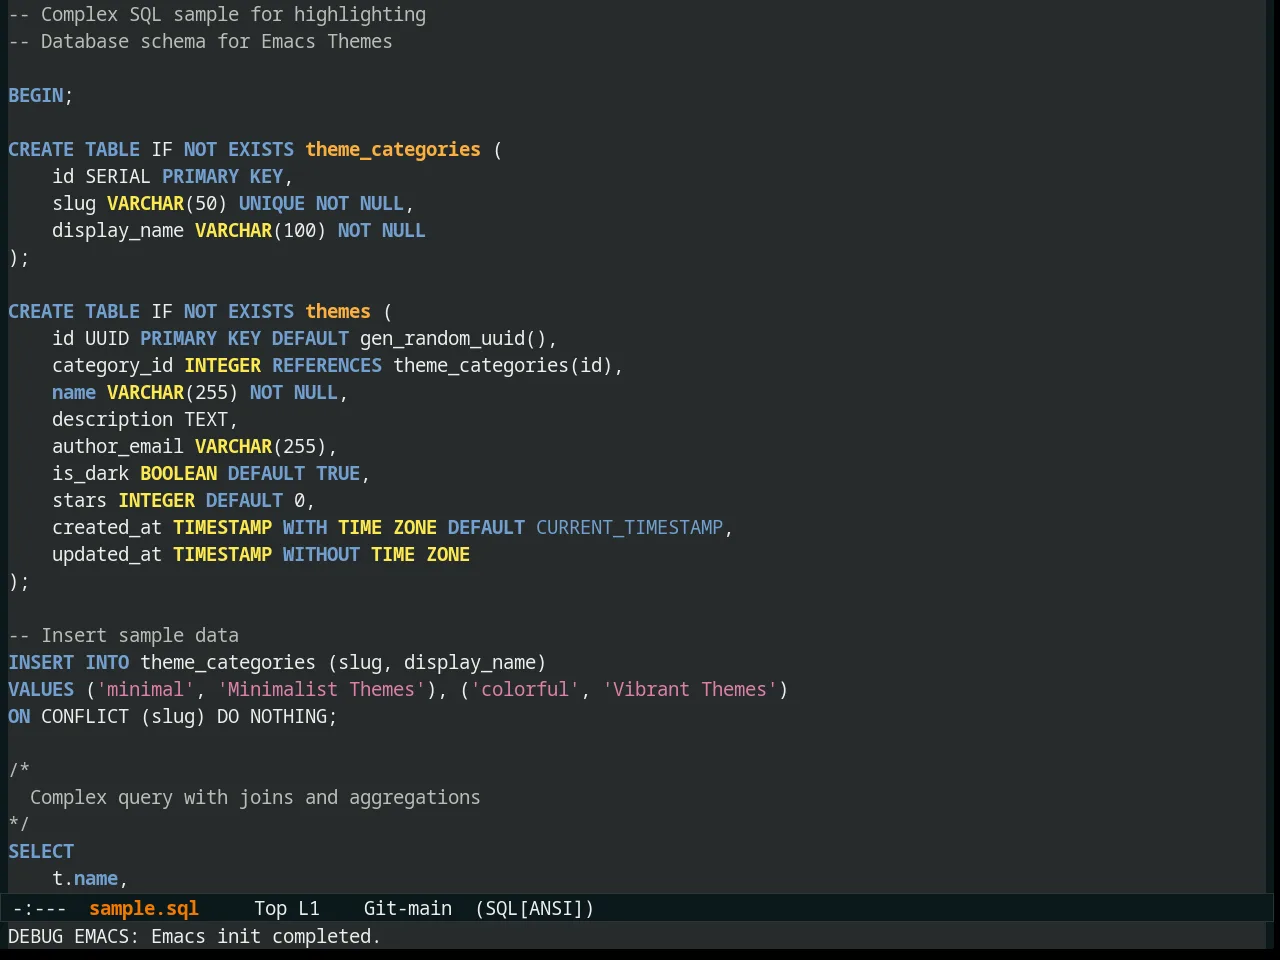
Task: Click the L1 line number indicator
Action: 309,908
